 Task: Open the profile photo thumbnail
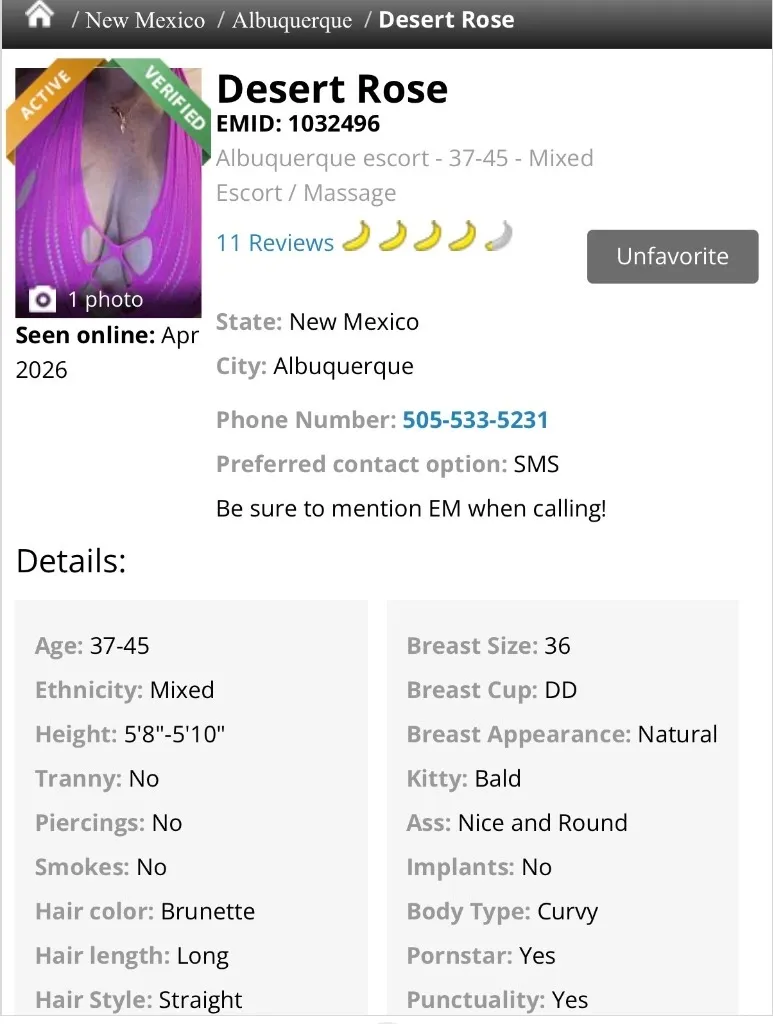point(109,190)
